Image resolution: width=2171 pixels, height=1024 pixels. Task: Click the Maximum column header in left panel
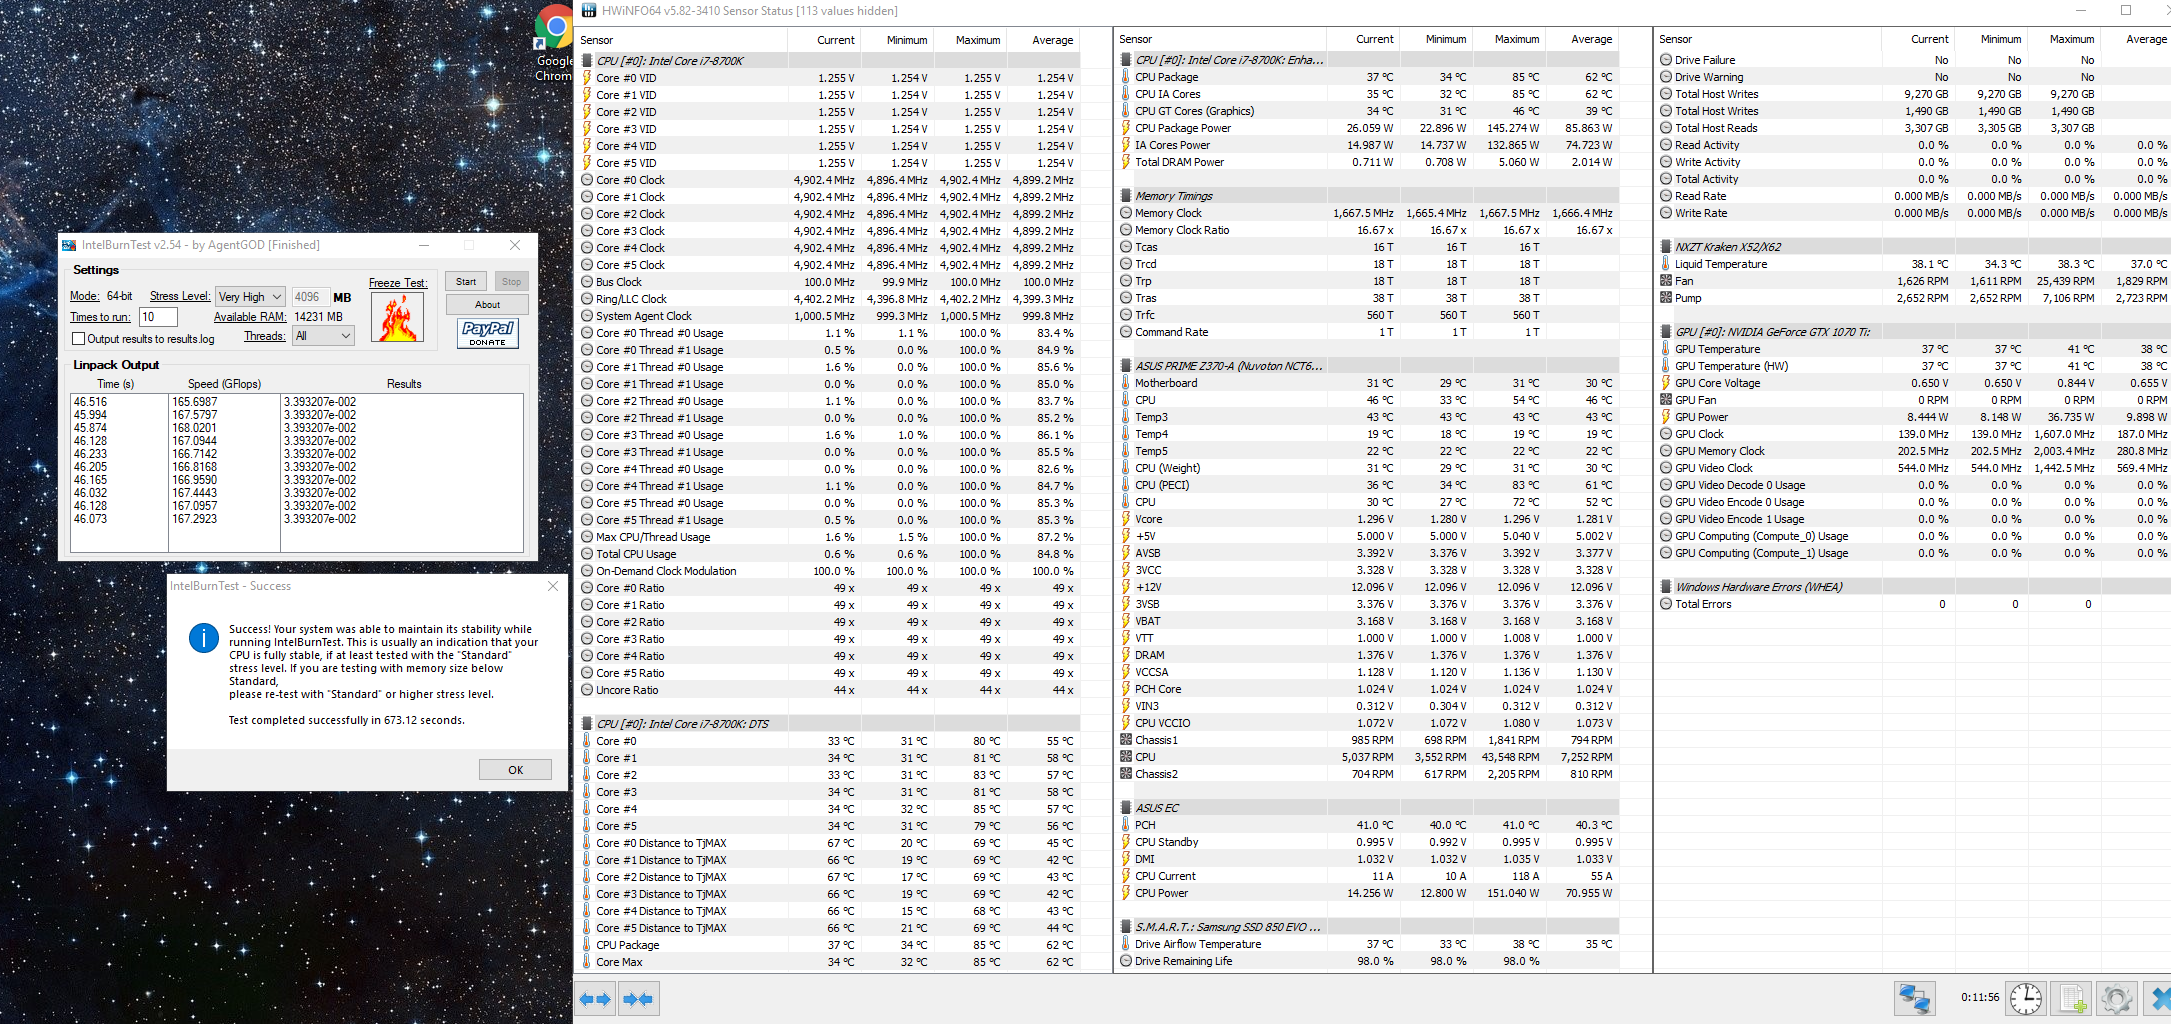[977, 40]
